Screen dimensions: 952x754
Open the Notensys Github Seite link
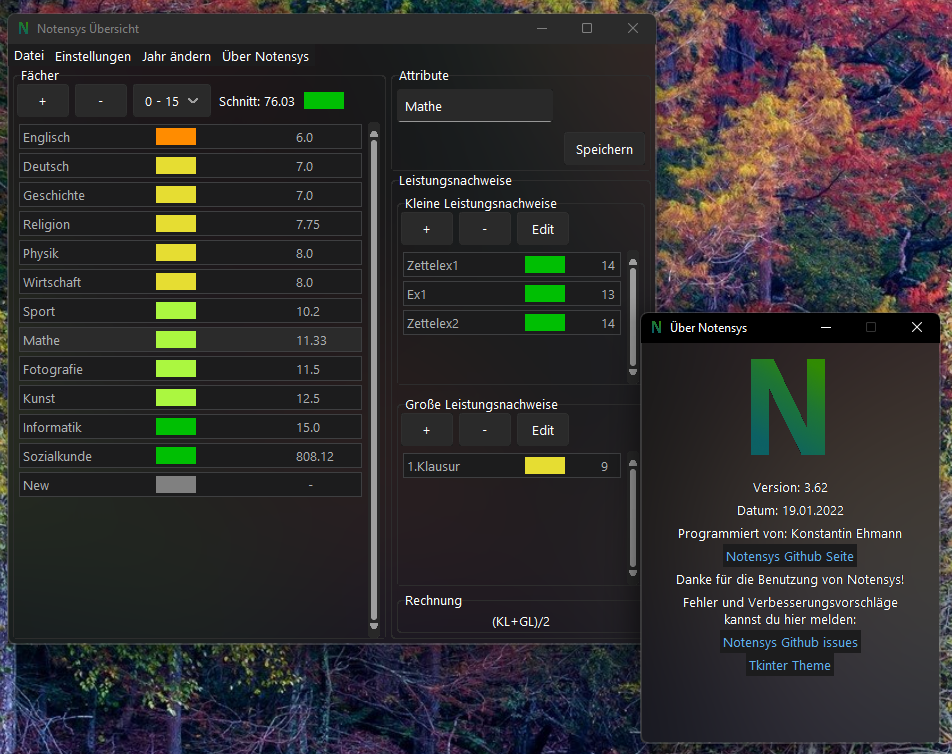tap(790, 557)
